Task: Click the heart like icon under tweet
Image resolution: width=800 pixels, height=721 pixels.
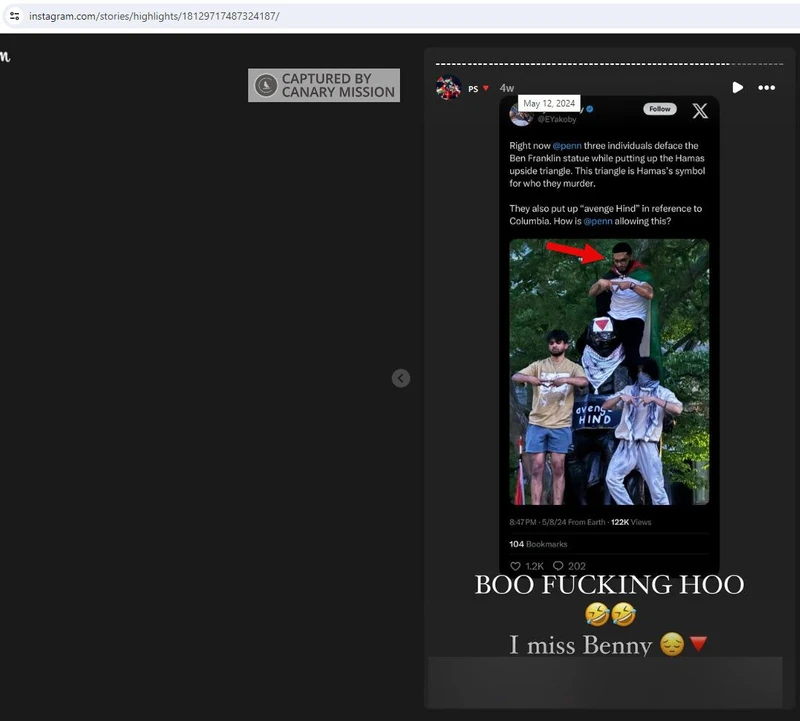Action: (x=515, y=566)
